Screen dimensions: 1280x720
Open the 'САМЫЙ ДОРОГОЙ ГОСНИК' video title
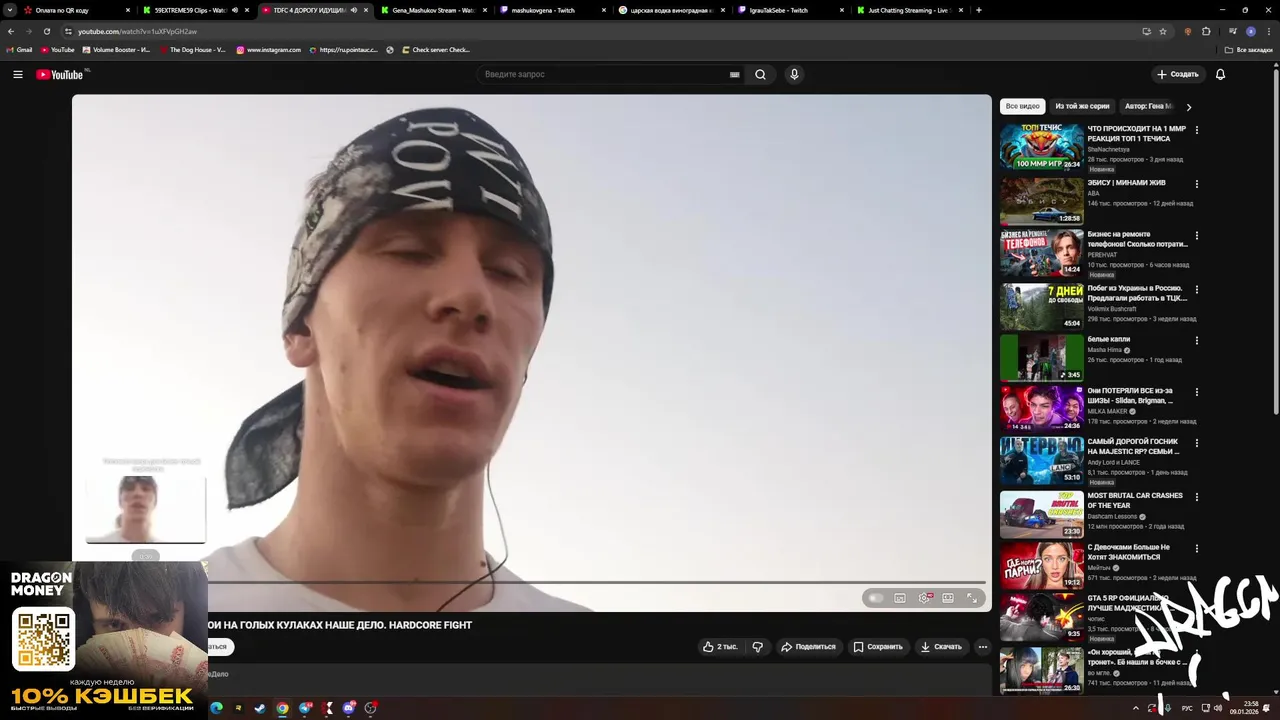[x=1133, y=446]
